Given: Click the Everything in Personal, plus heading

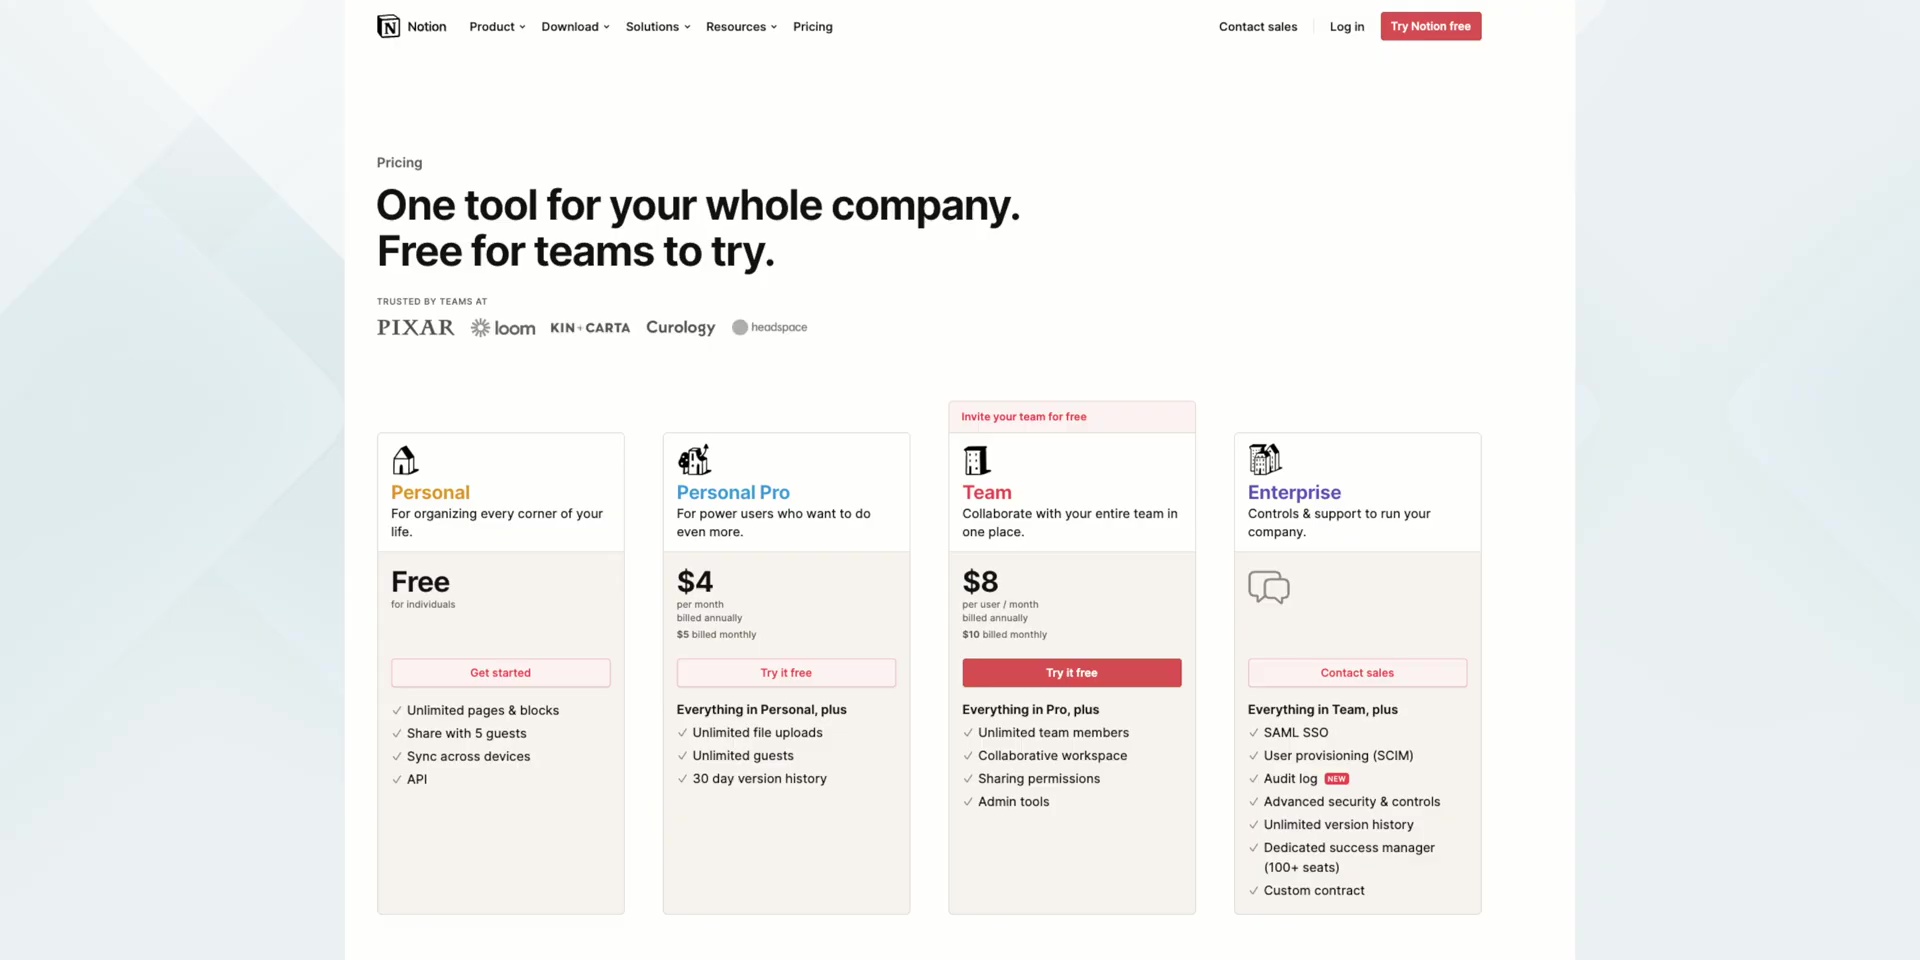Looking at the screenshot, I should coord(761,710).
